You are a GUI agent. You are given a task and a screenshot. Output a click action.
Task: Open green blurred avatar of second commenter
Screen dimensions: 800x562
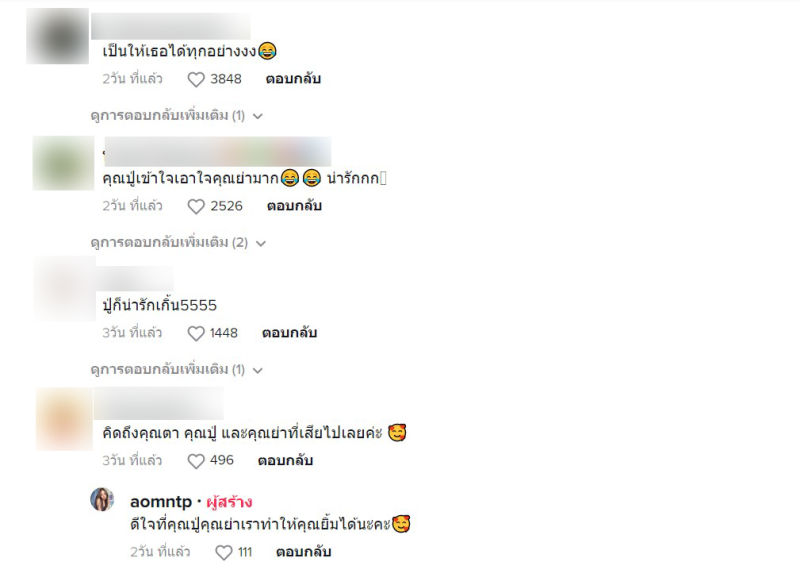[63, 163]
